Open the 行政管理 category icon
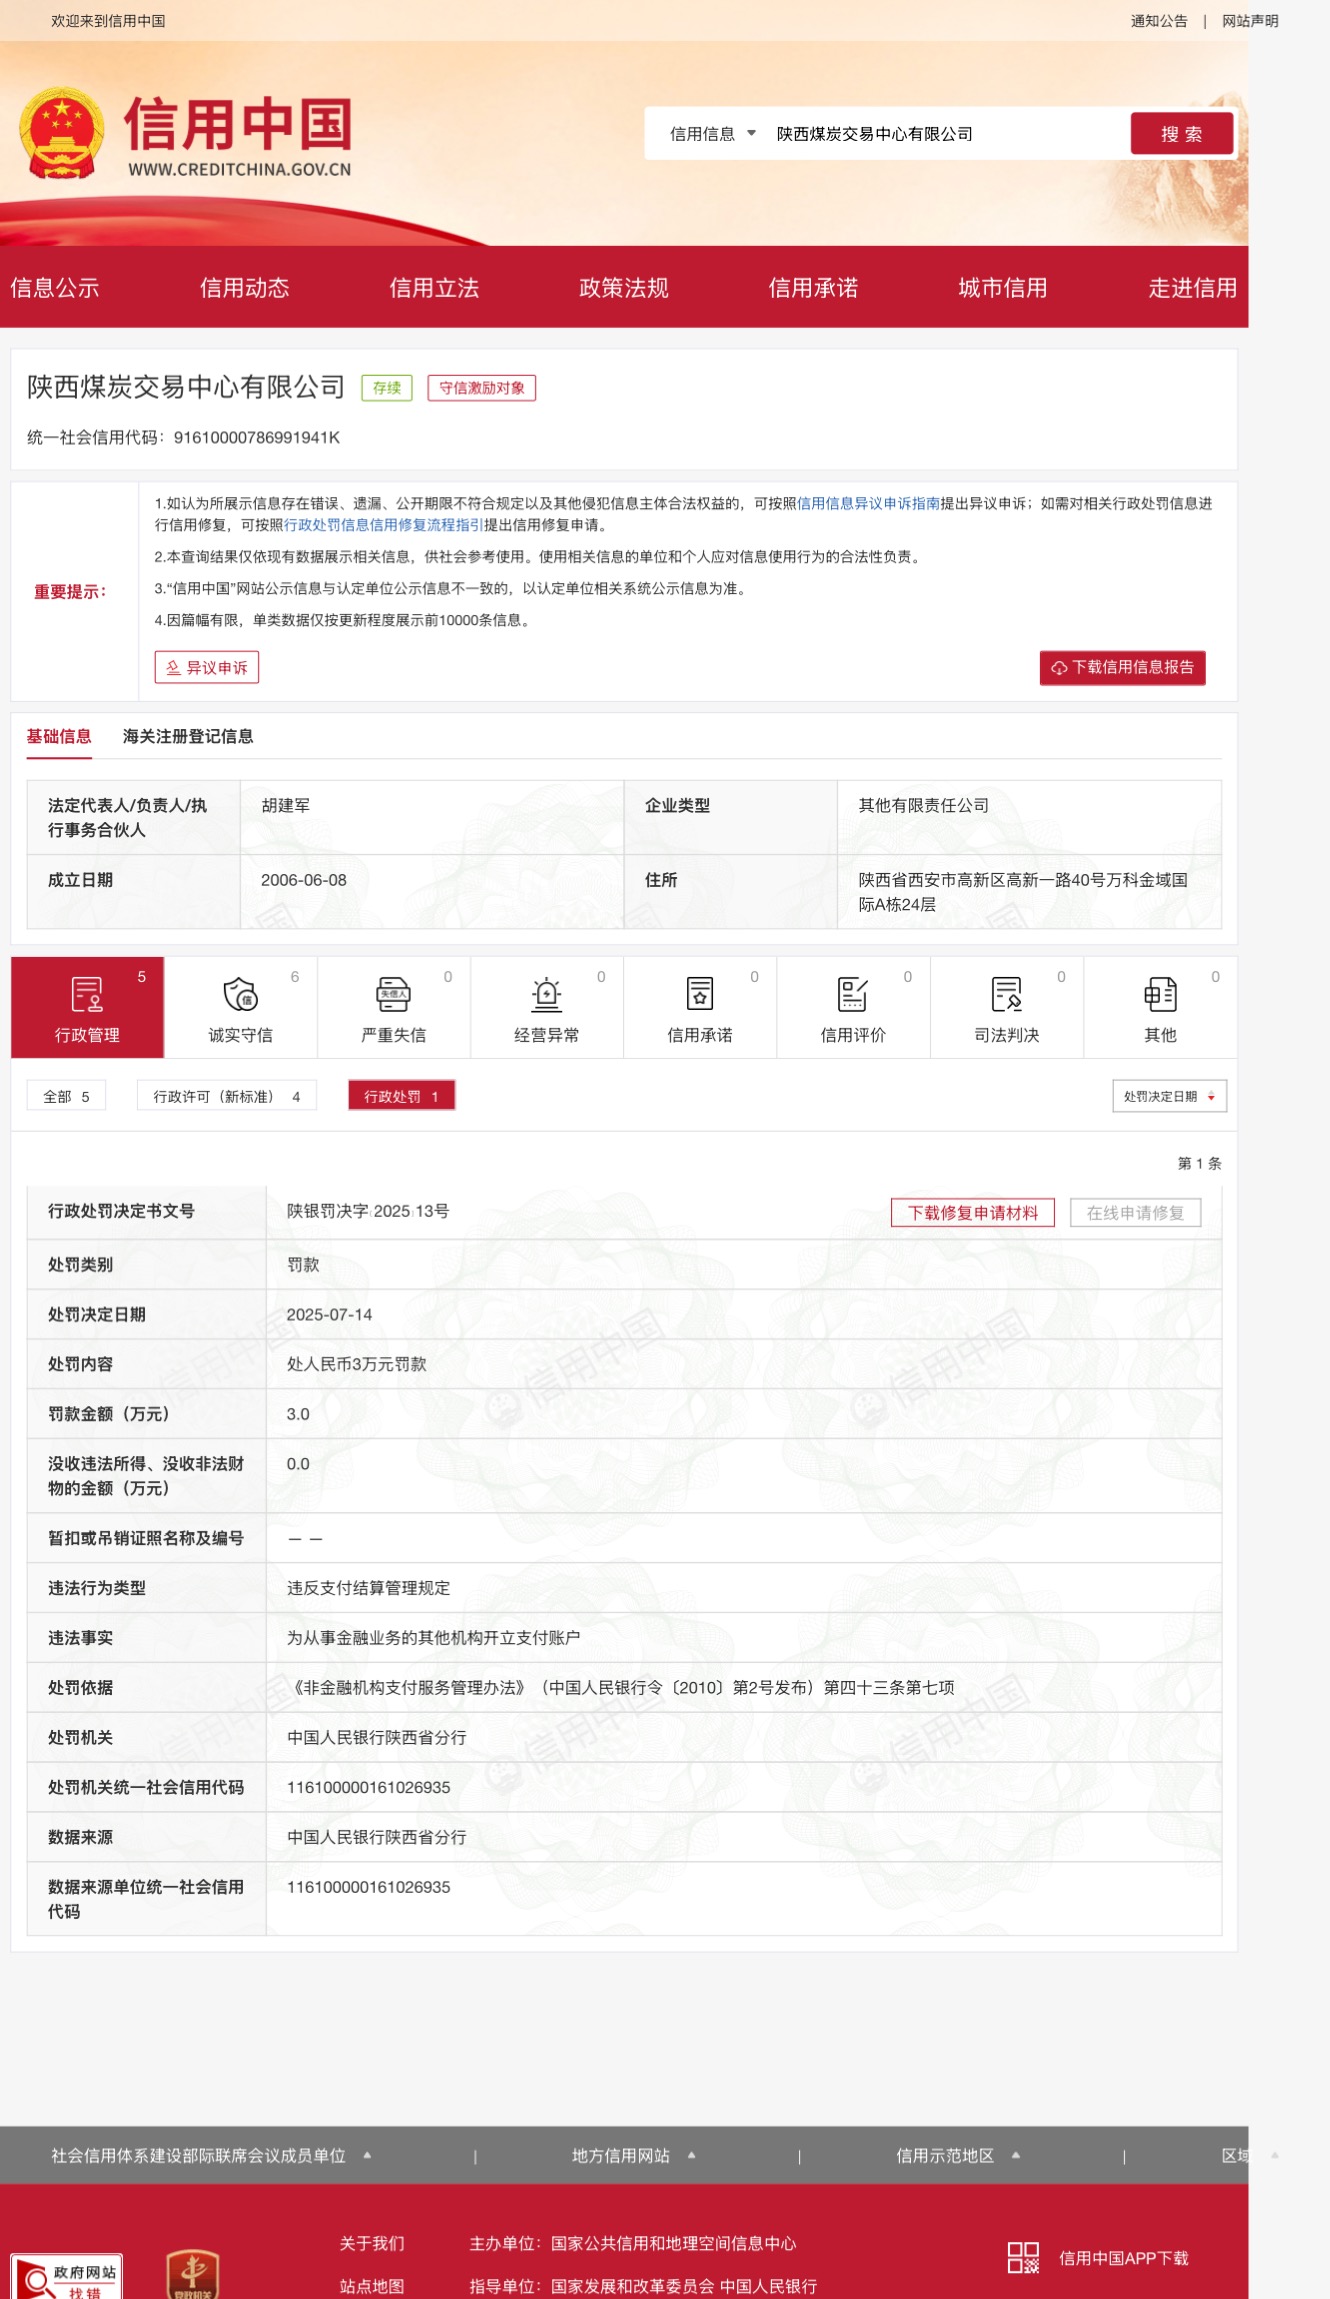The image size is (1330, 2299). 87,995
